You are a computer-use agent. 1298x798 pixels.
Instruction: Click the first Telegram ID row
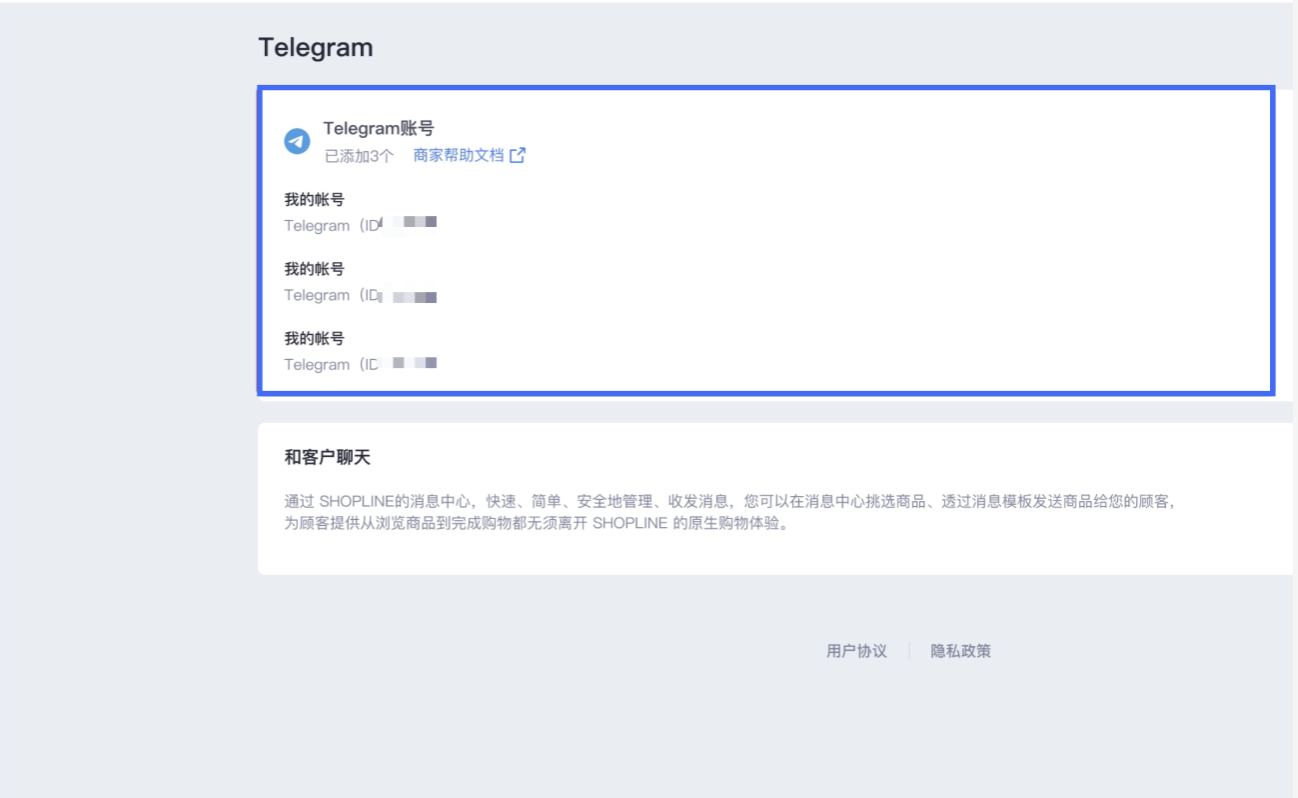point(360,224)
